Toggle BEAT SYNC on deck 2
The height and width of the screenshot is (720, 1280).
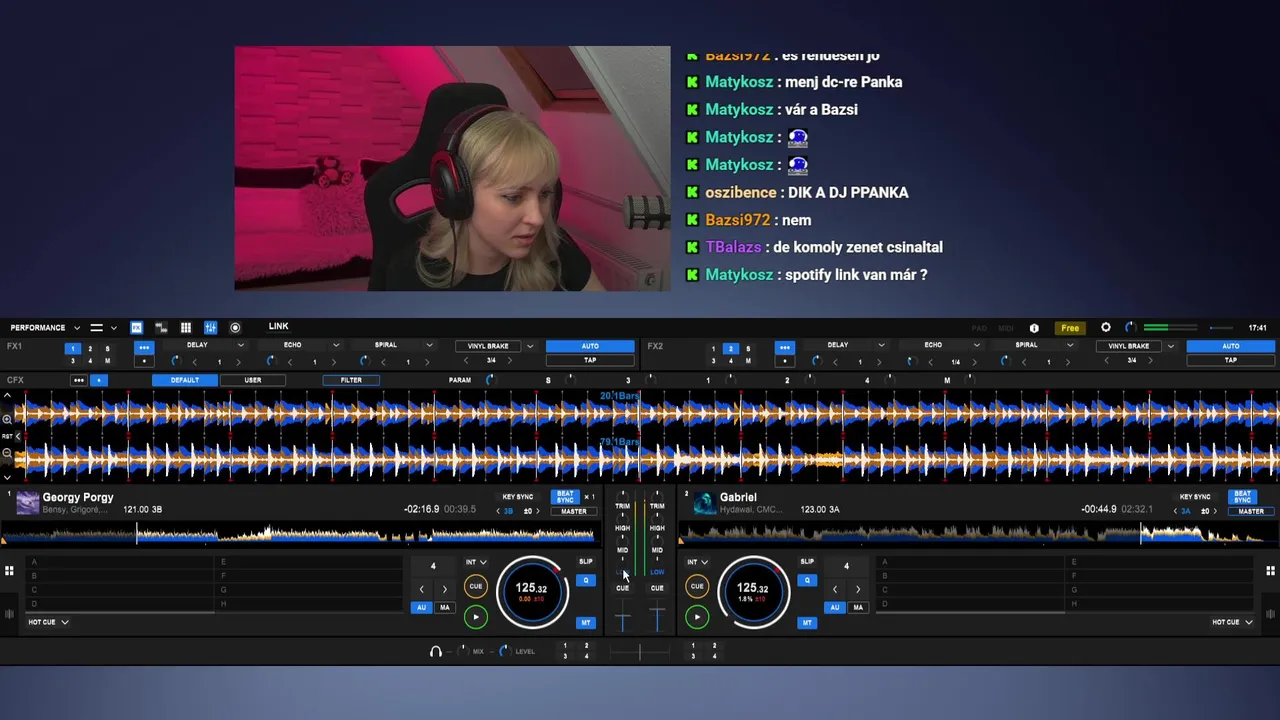(x=1242, y=497)
